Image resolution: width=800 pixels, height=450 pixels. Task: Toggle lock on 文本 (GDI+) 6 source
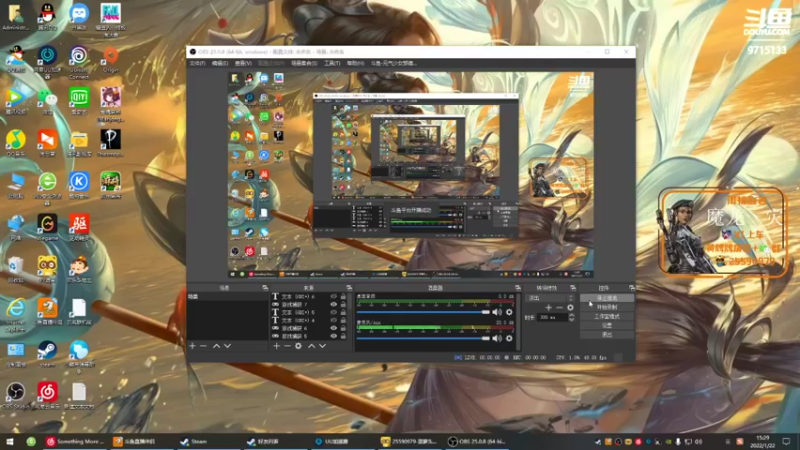pos(343,296)
